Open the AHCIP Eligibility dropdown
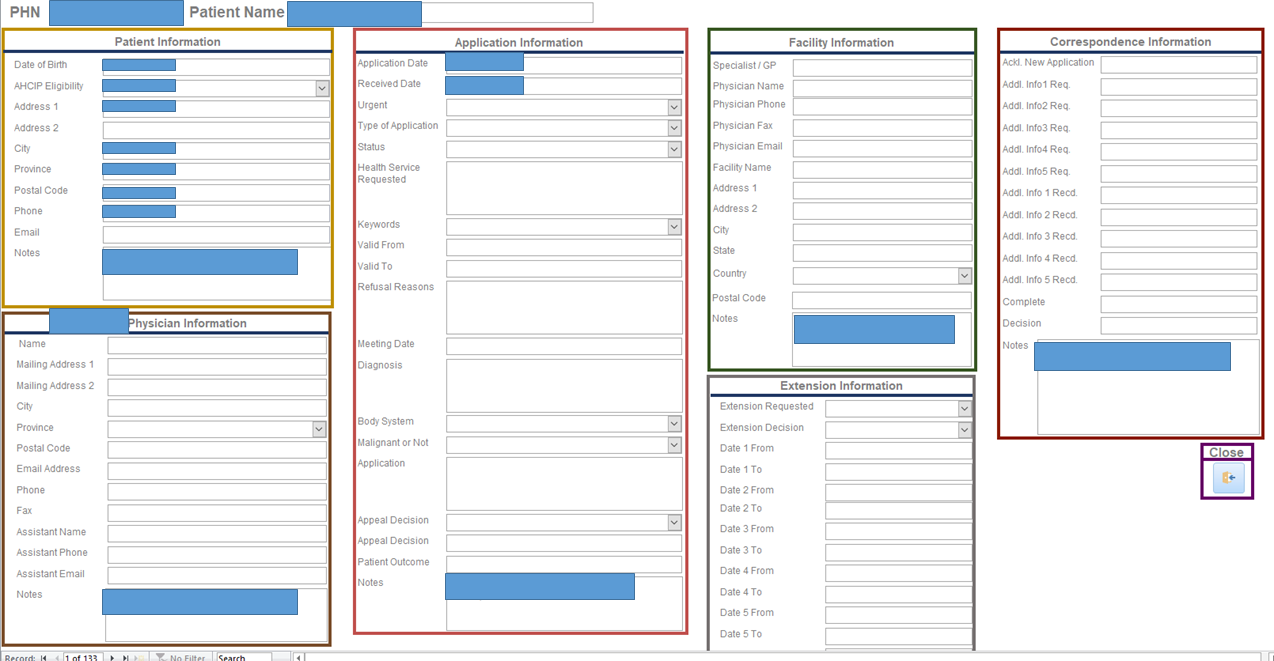Viewport: 1274px width, 661px height. click(x=322, y=88)
